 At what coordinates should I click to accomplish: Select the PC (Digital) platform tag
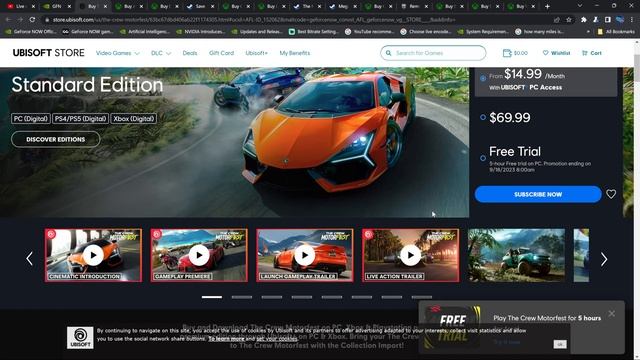[31, 119]
